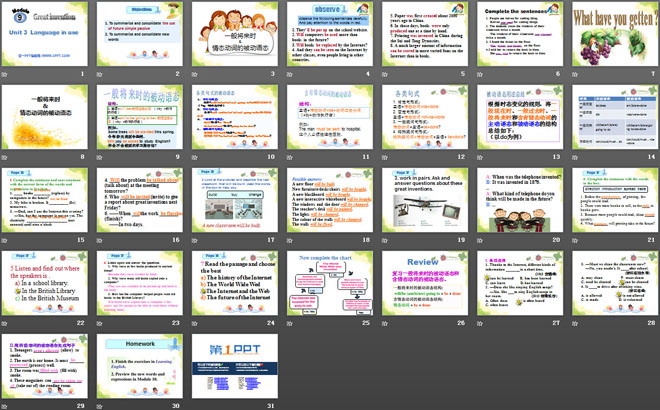The width and height of the screenshot is (660, 410).
Task: Click the animation star icon under slide 9
Action: click(100, 157)
